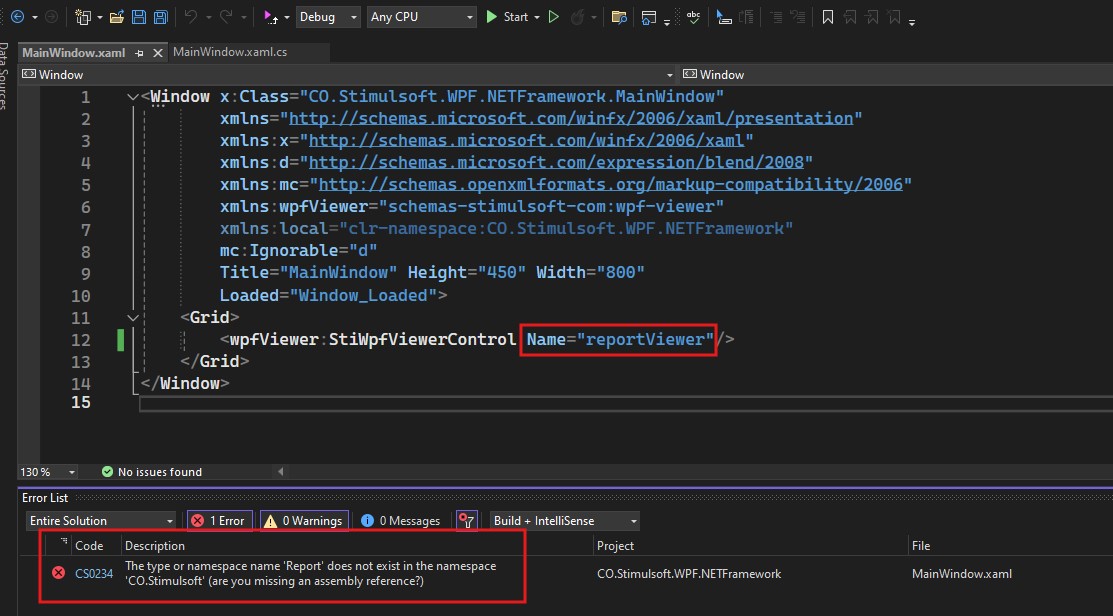This screenshot has height=616, width=1113.
Task: Clear all bookmarks icon
Action: click(x=894, y=17)
